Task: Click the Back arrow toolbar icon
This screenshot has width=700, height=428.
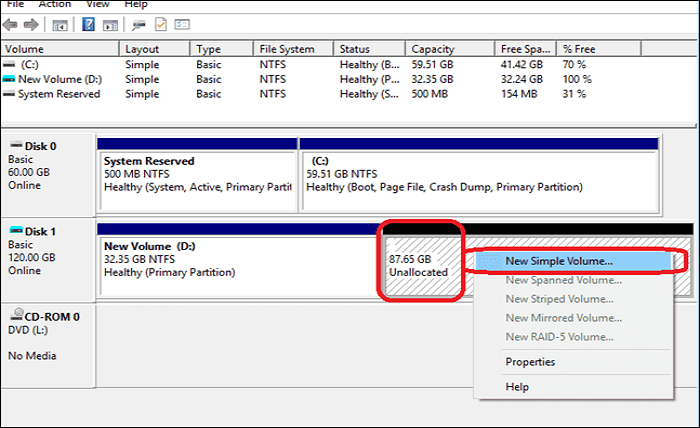Action: (12, 24)
